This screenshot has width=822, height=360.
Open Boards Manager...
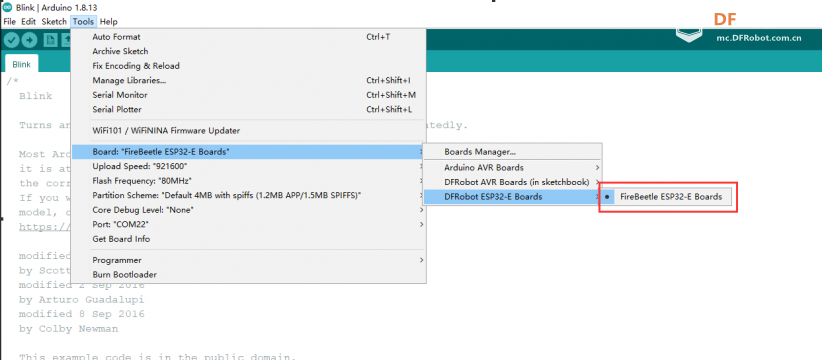(x=512, y=152)
